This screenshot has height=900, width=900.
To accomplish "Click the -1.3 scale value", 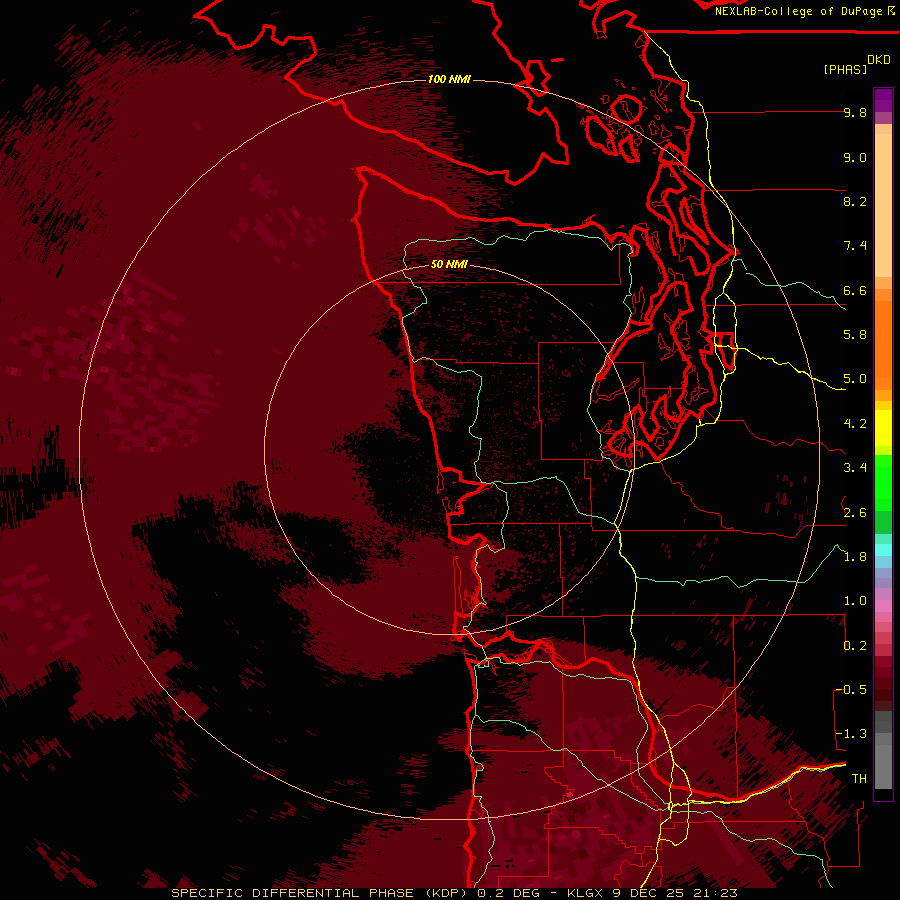I will click(x=851, y=734).
